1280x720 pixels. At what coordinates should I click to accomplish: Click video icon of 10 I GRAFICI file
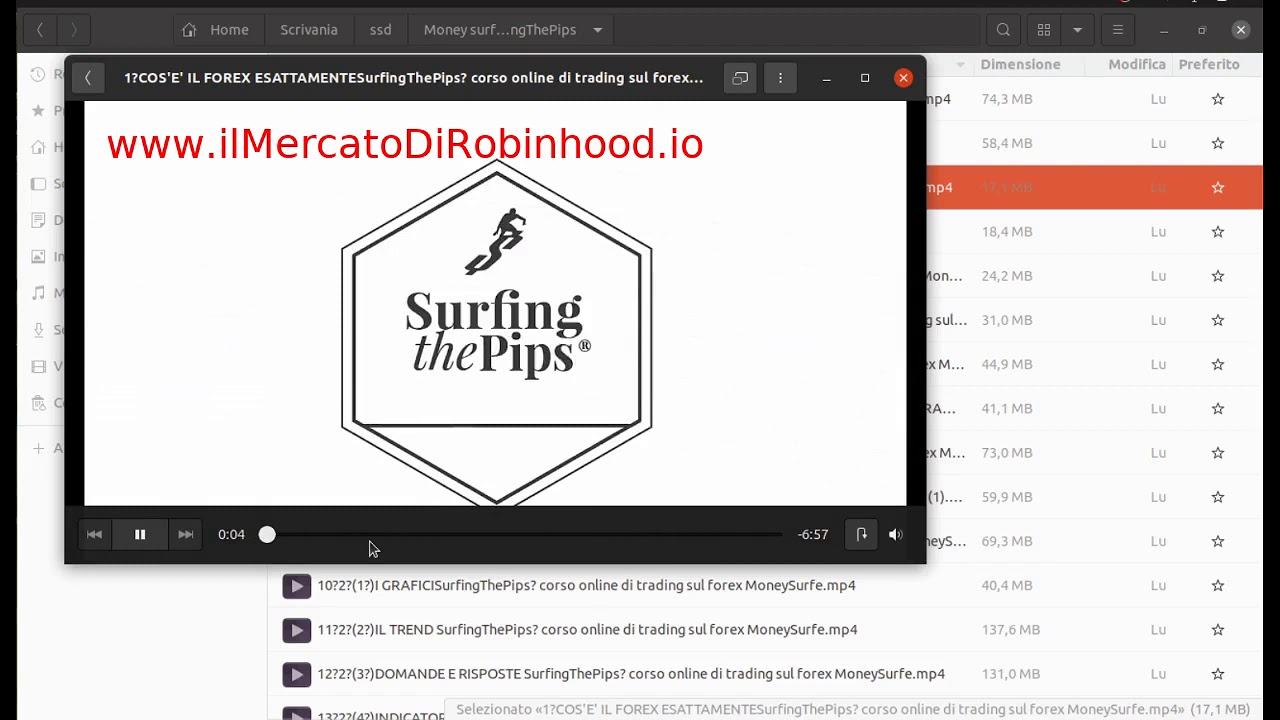(296, 586)
